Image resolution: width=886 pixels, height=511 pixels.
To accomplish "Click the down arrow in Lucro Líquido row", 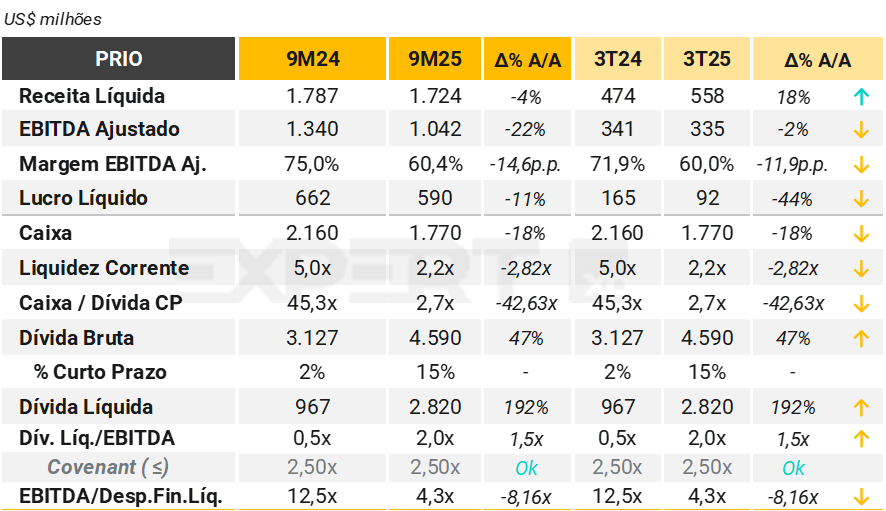I will coord(859,199).
